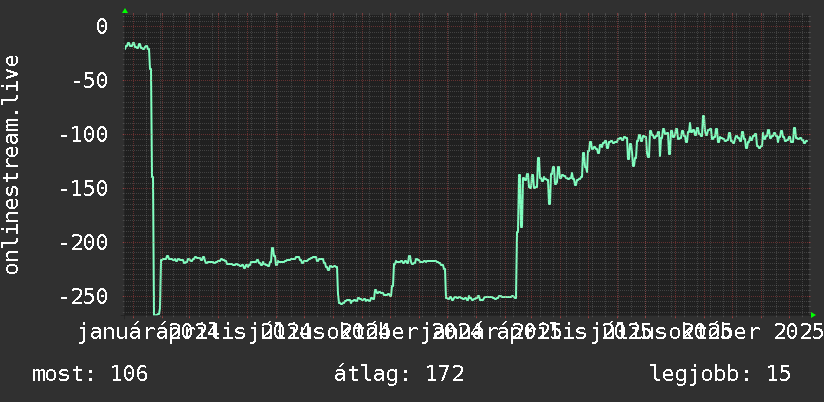Click the long flat line segment at -250
Viewport: 824px width, 402px height.
(x=481, y=298)
